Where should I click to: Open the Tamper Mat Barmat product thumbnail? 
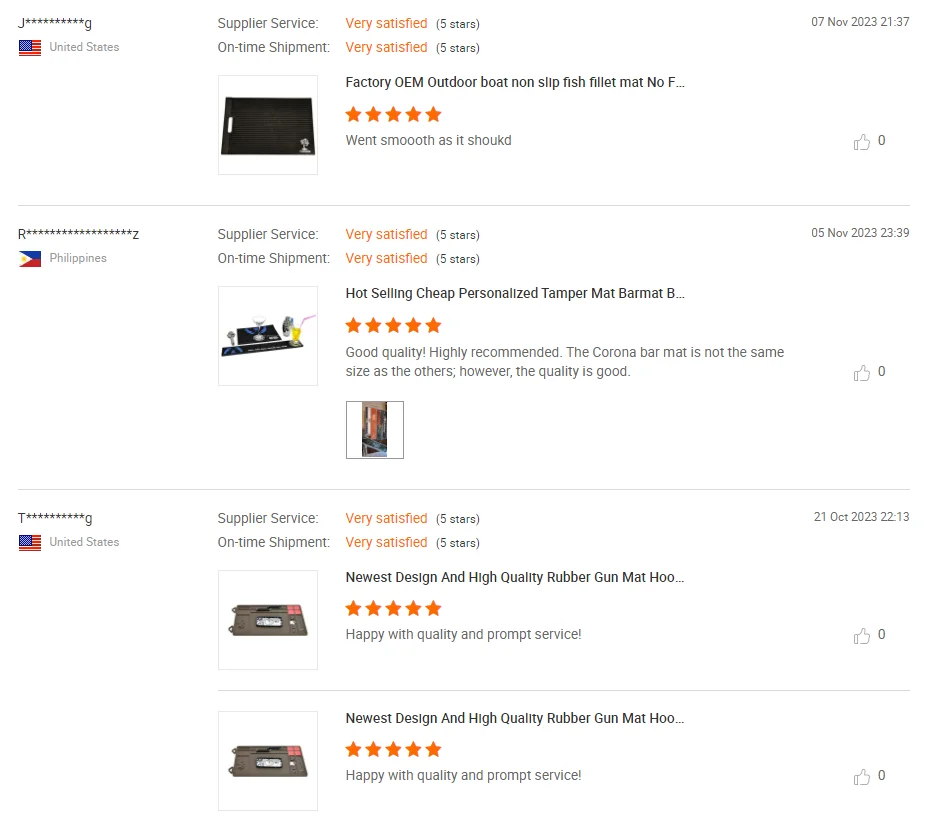(268, 336)
